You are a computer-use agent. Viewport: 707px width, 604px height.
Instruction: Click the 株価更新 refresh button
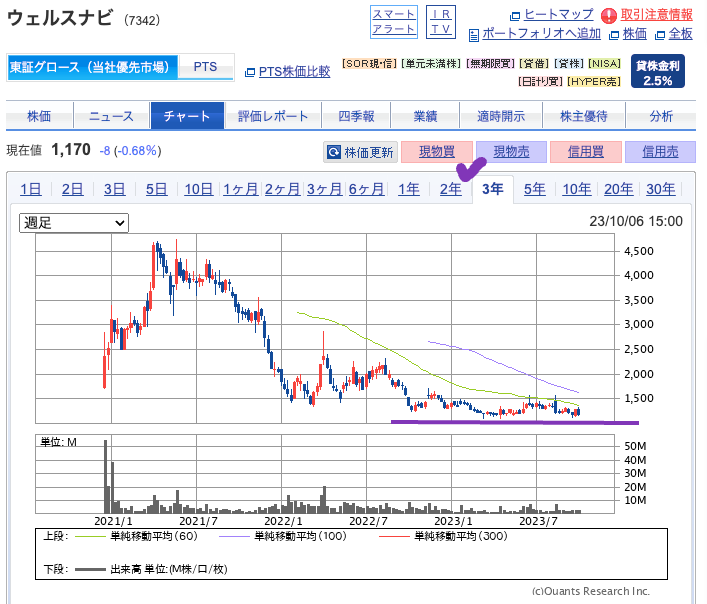point(361,152)
